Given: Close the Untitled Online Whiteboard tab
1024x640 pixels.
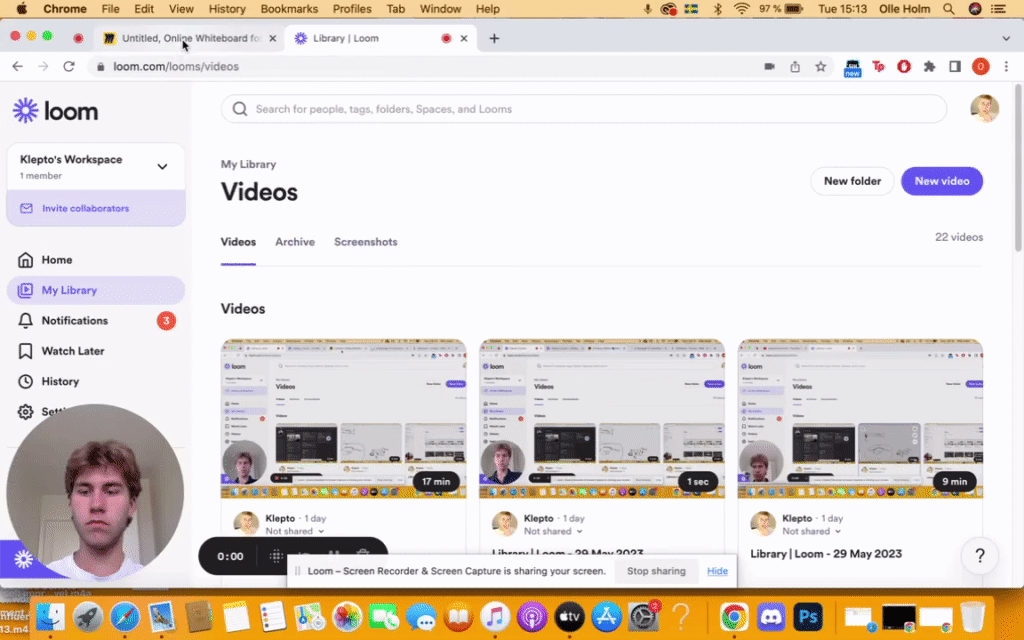Looking at the screenshot, I should [272, 39].
